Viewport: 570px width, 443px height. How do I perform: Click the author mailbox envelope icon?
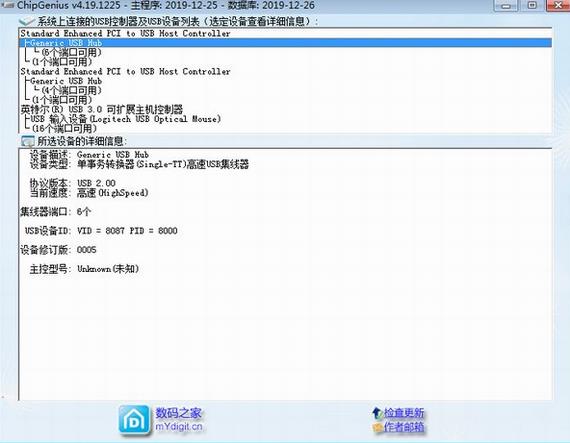(x=377, y=427)
